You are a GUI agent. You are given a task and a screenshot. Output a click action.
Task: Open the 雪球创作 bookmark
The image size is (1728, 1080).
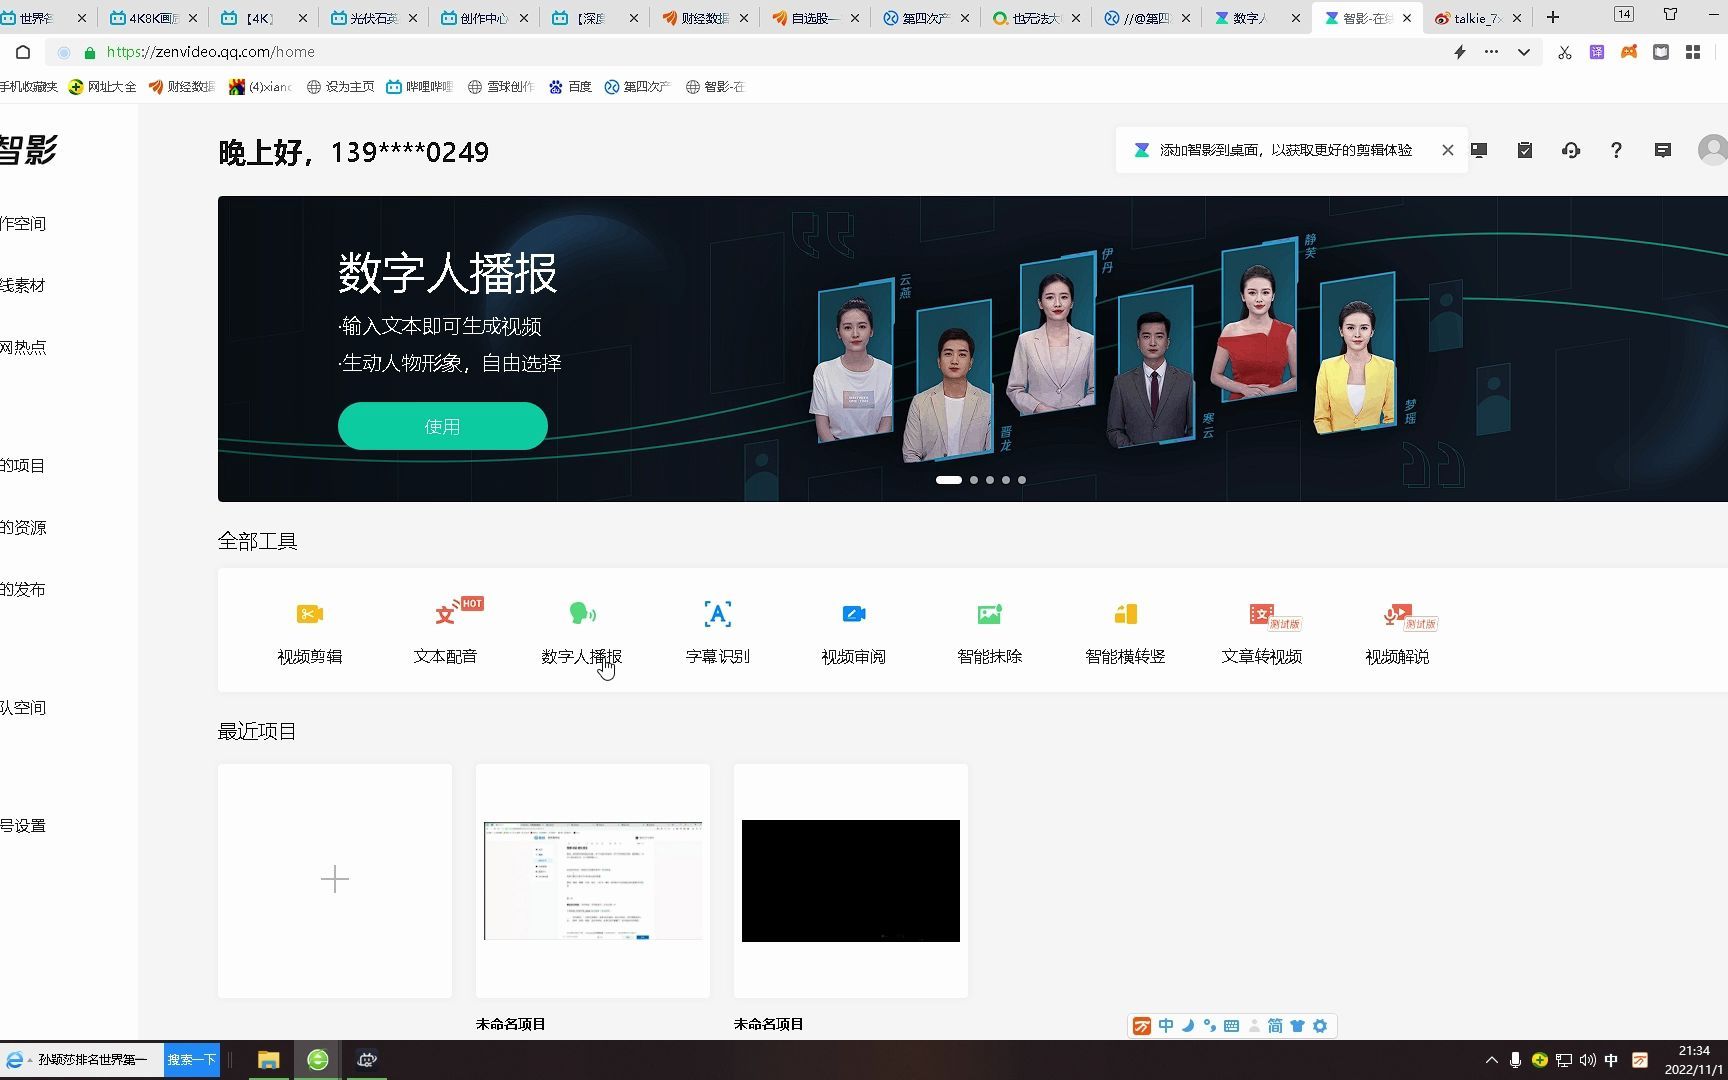501,87
